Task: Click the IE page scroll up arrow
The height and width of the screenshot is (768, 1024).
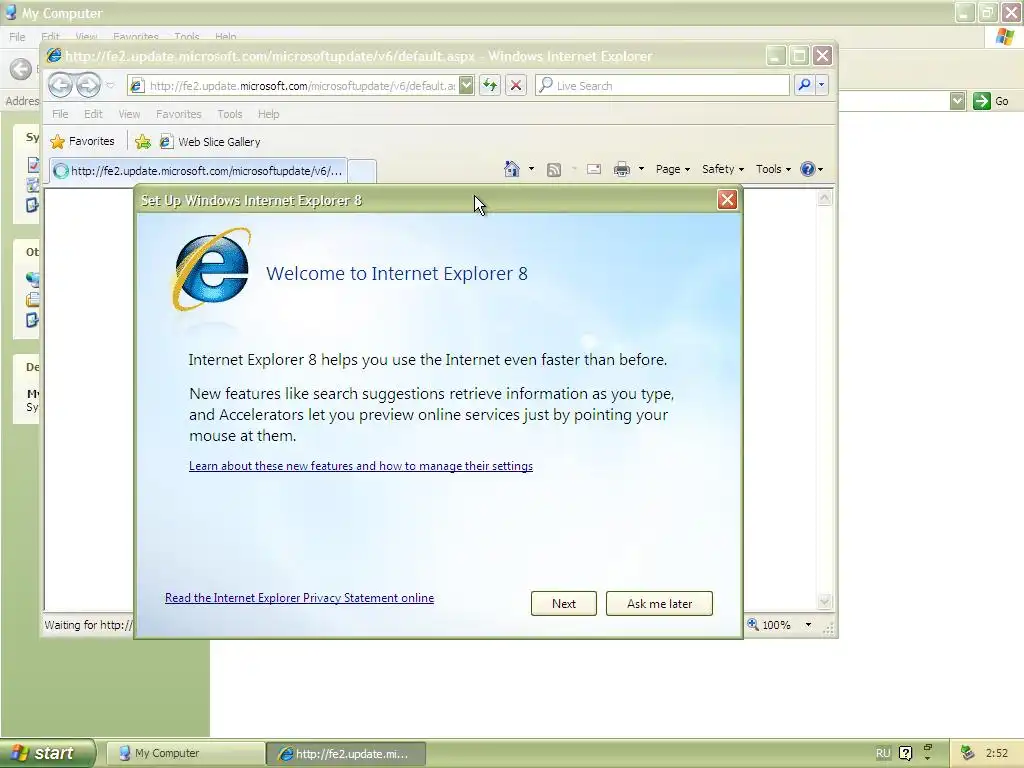Action: click(824, 199)
